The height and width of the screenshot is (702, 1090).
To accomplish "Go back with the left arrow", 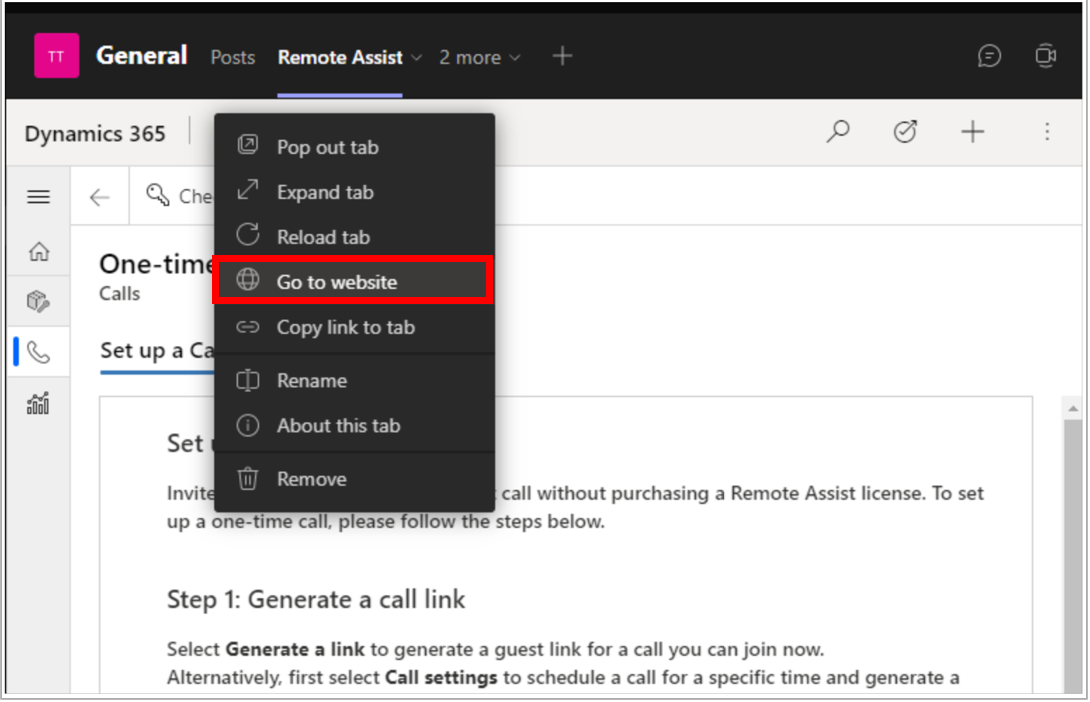I will (x=100, y=197).
